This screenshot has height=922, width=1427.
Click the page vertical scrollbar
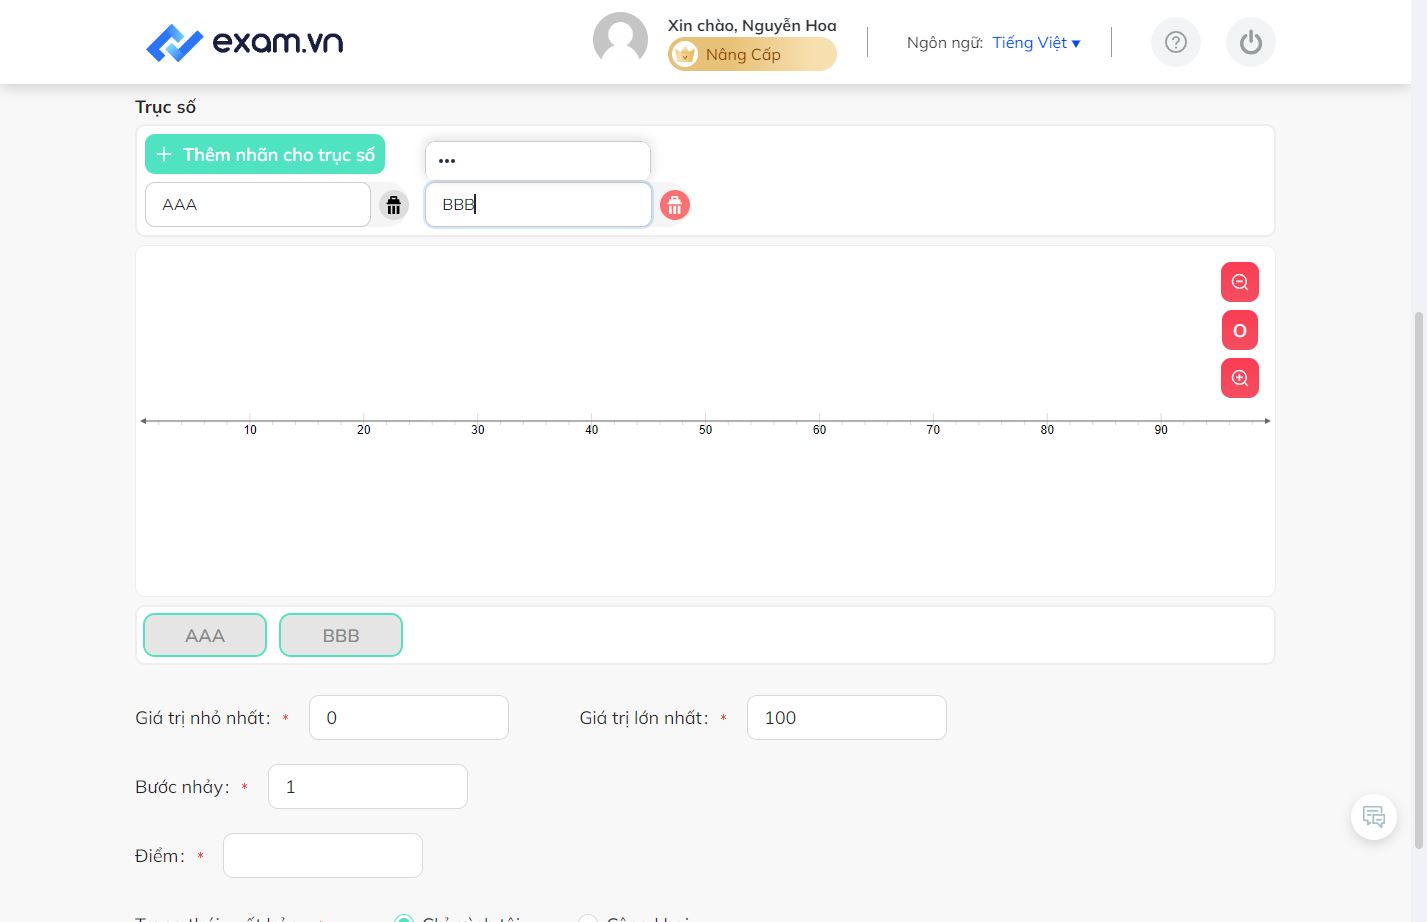point(1419,580)
